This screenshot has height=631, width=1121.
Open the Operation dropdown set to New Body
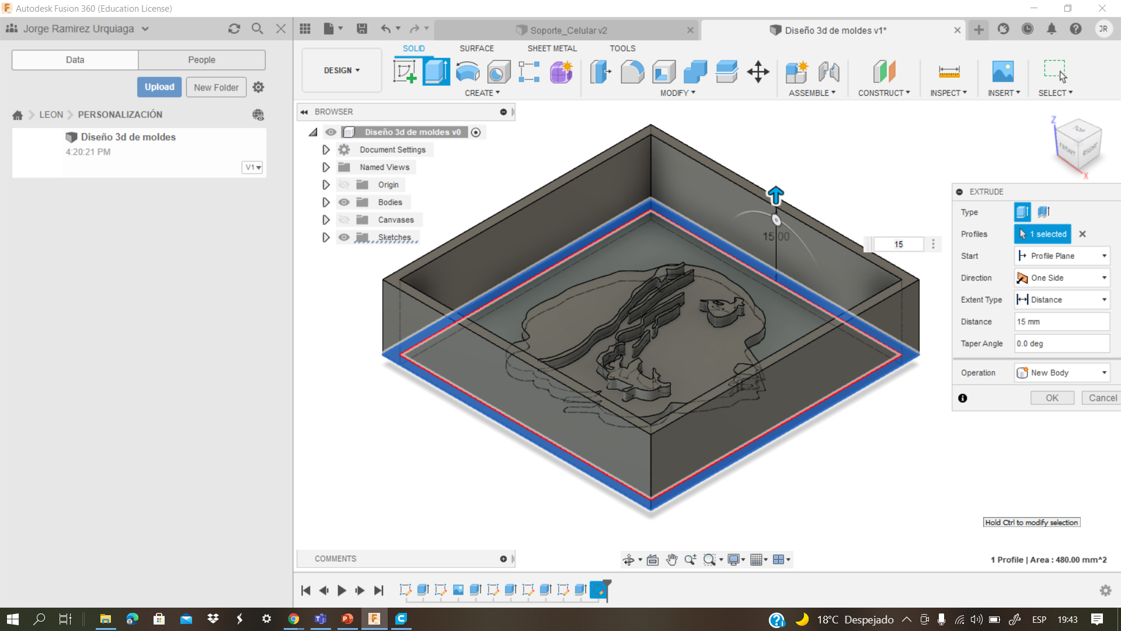(1061, 373)
